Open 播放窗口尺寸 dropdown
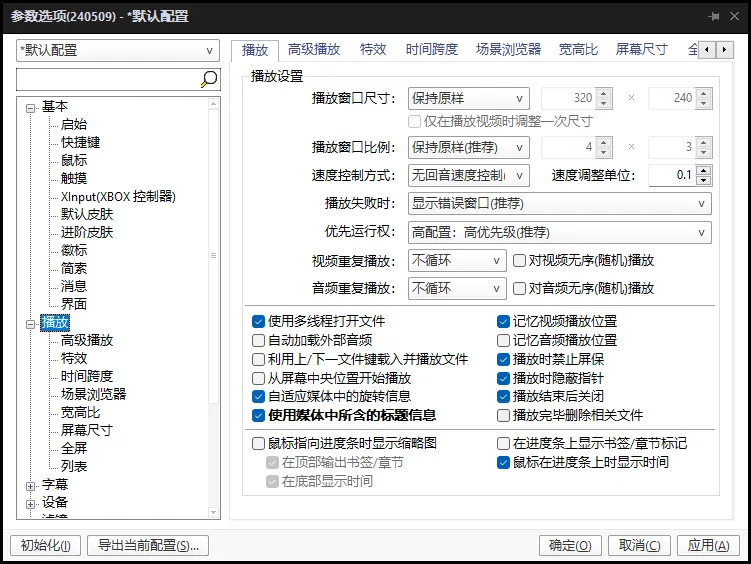 (x=468, y=99)
